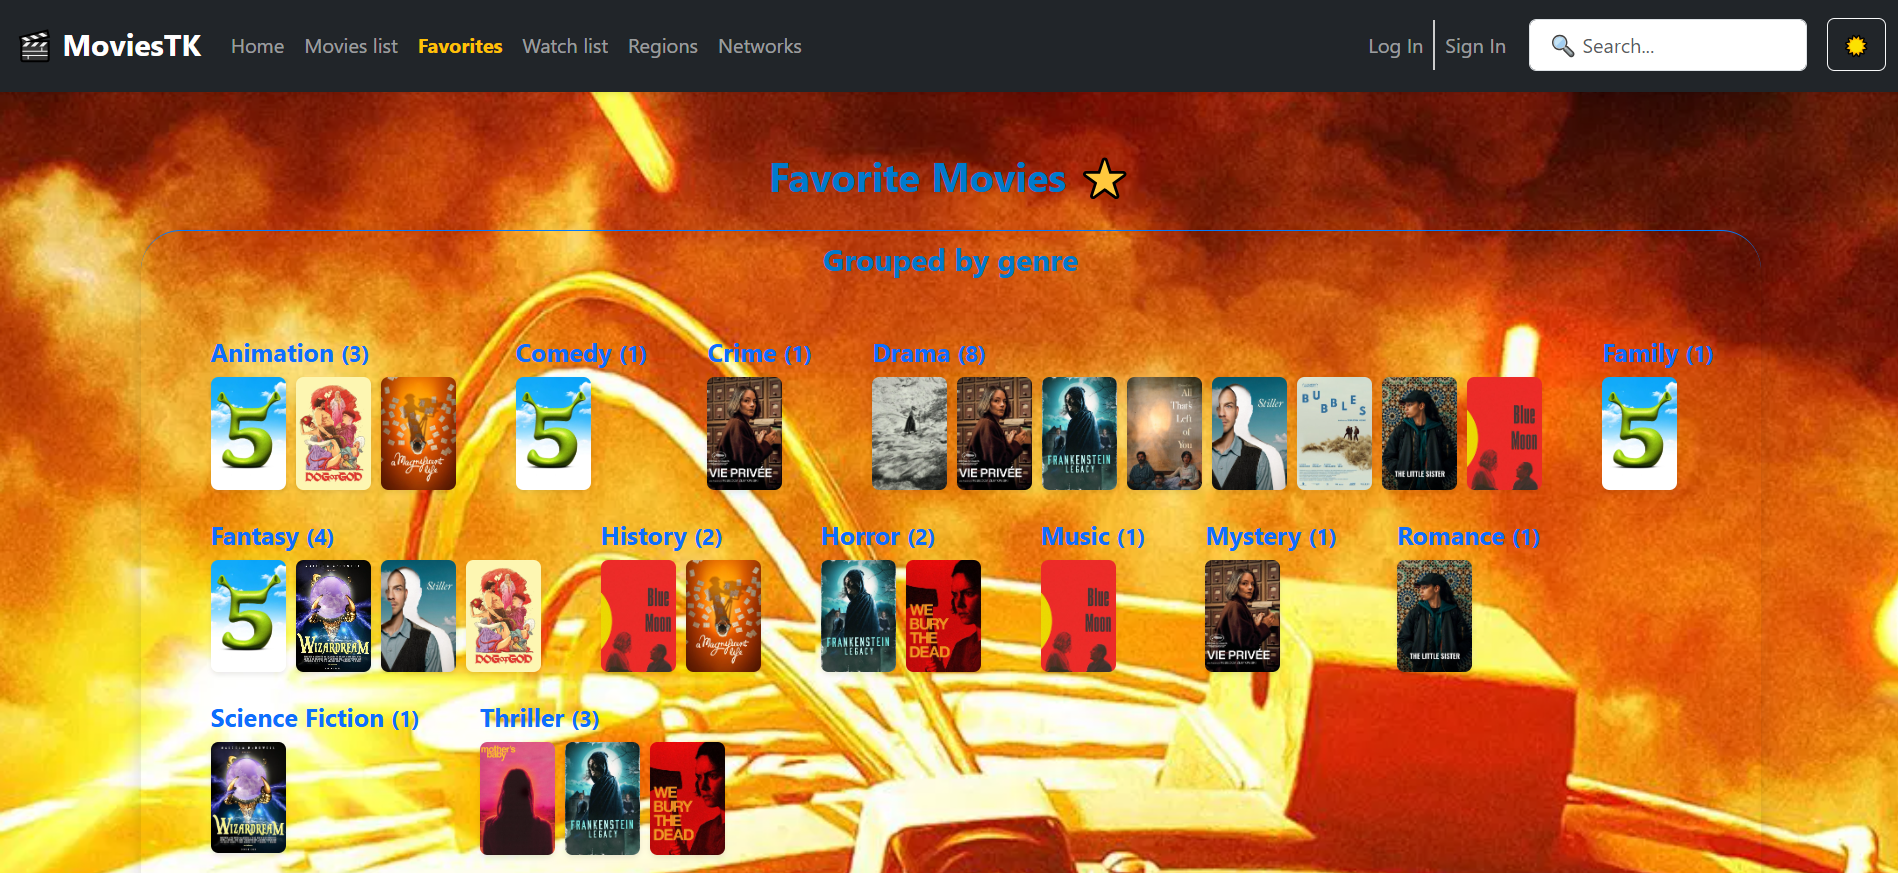Click the Sign In link
1898x873 pixels.
click(1475, 46)
